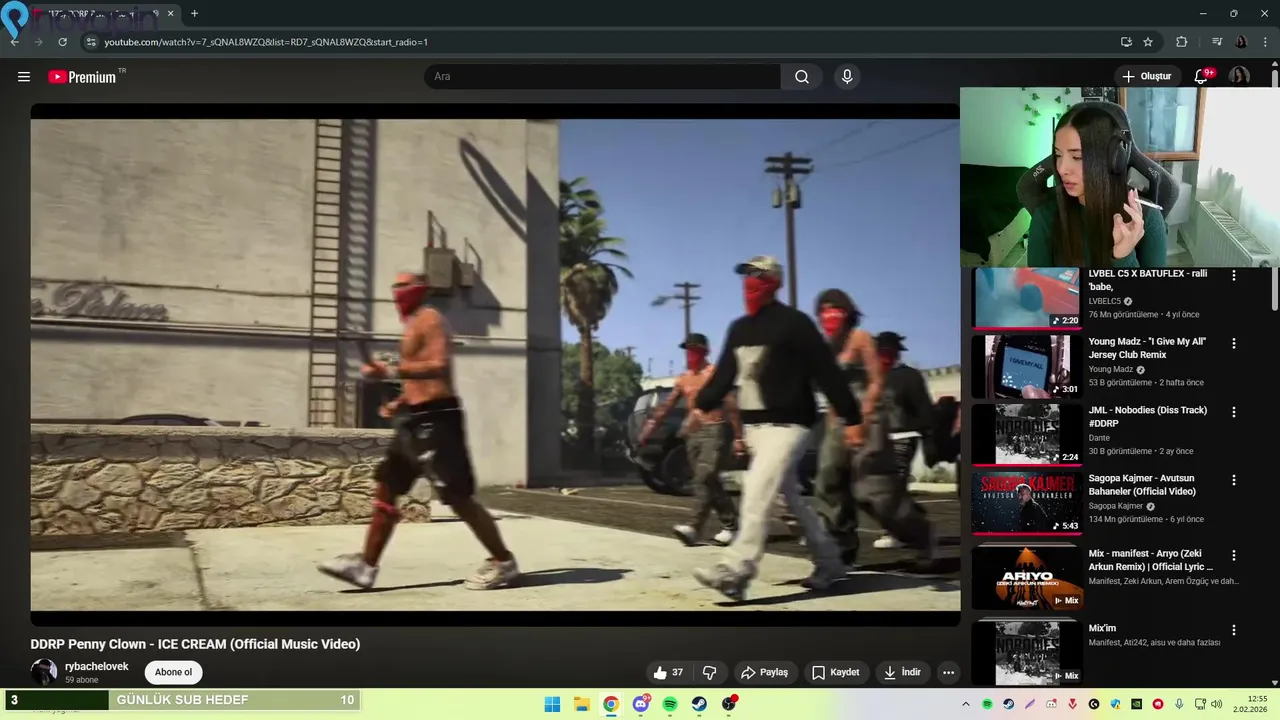Image resolution: width=1280 pixels, height=720 pixels.
Task: Click the Paylaş share button
Action: pyautogui.click(x=765, y=672)
